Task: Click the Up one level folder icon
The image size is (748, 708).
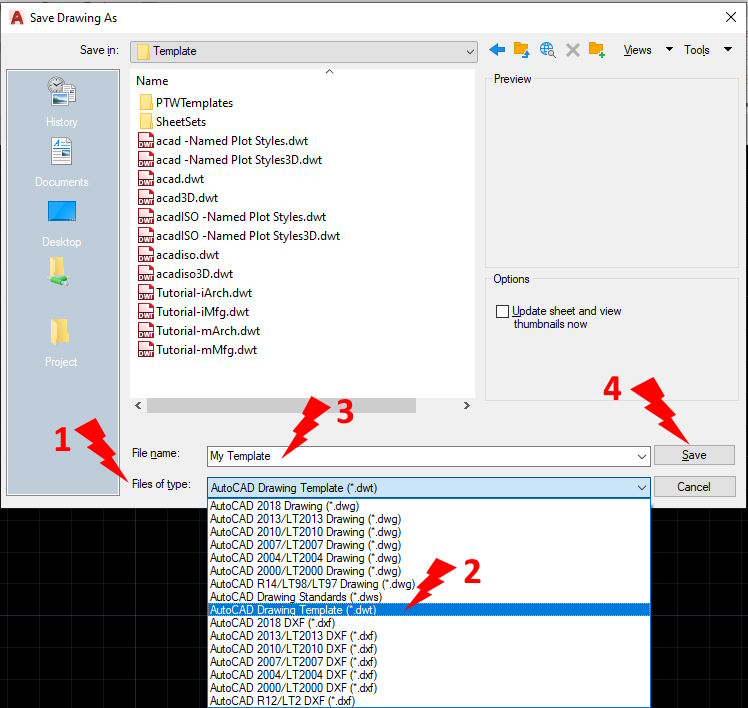Action: (x=521, y=50)
